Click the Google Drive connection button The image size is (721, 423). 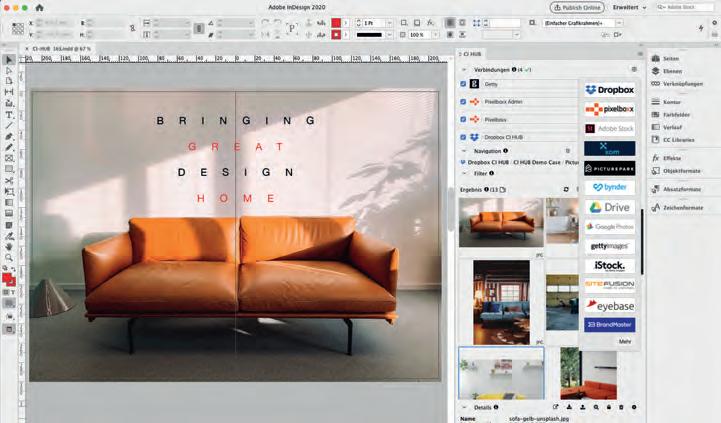pos(610,207)
